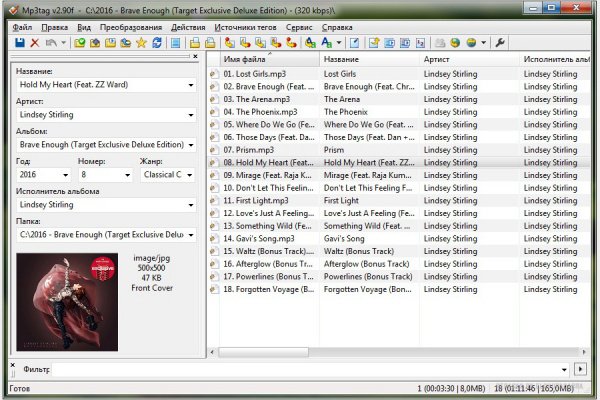The image size is (600, 400).
Task: Click the Save tag floppy disk icon
Action: (x=20, y=42)
